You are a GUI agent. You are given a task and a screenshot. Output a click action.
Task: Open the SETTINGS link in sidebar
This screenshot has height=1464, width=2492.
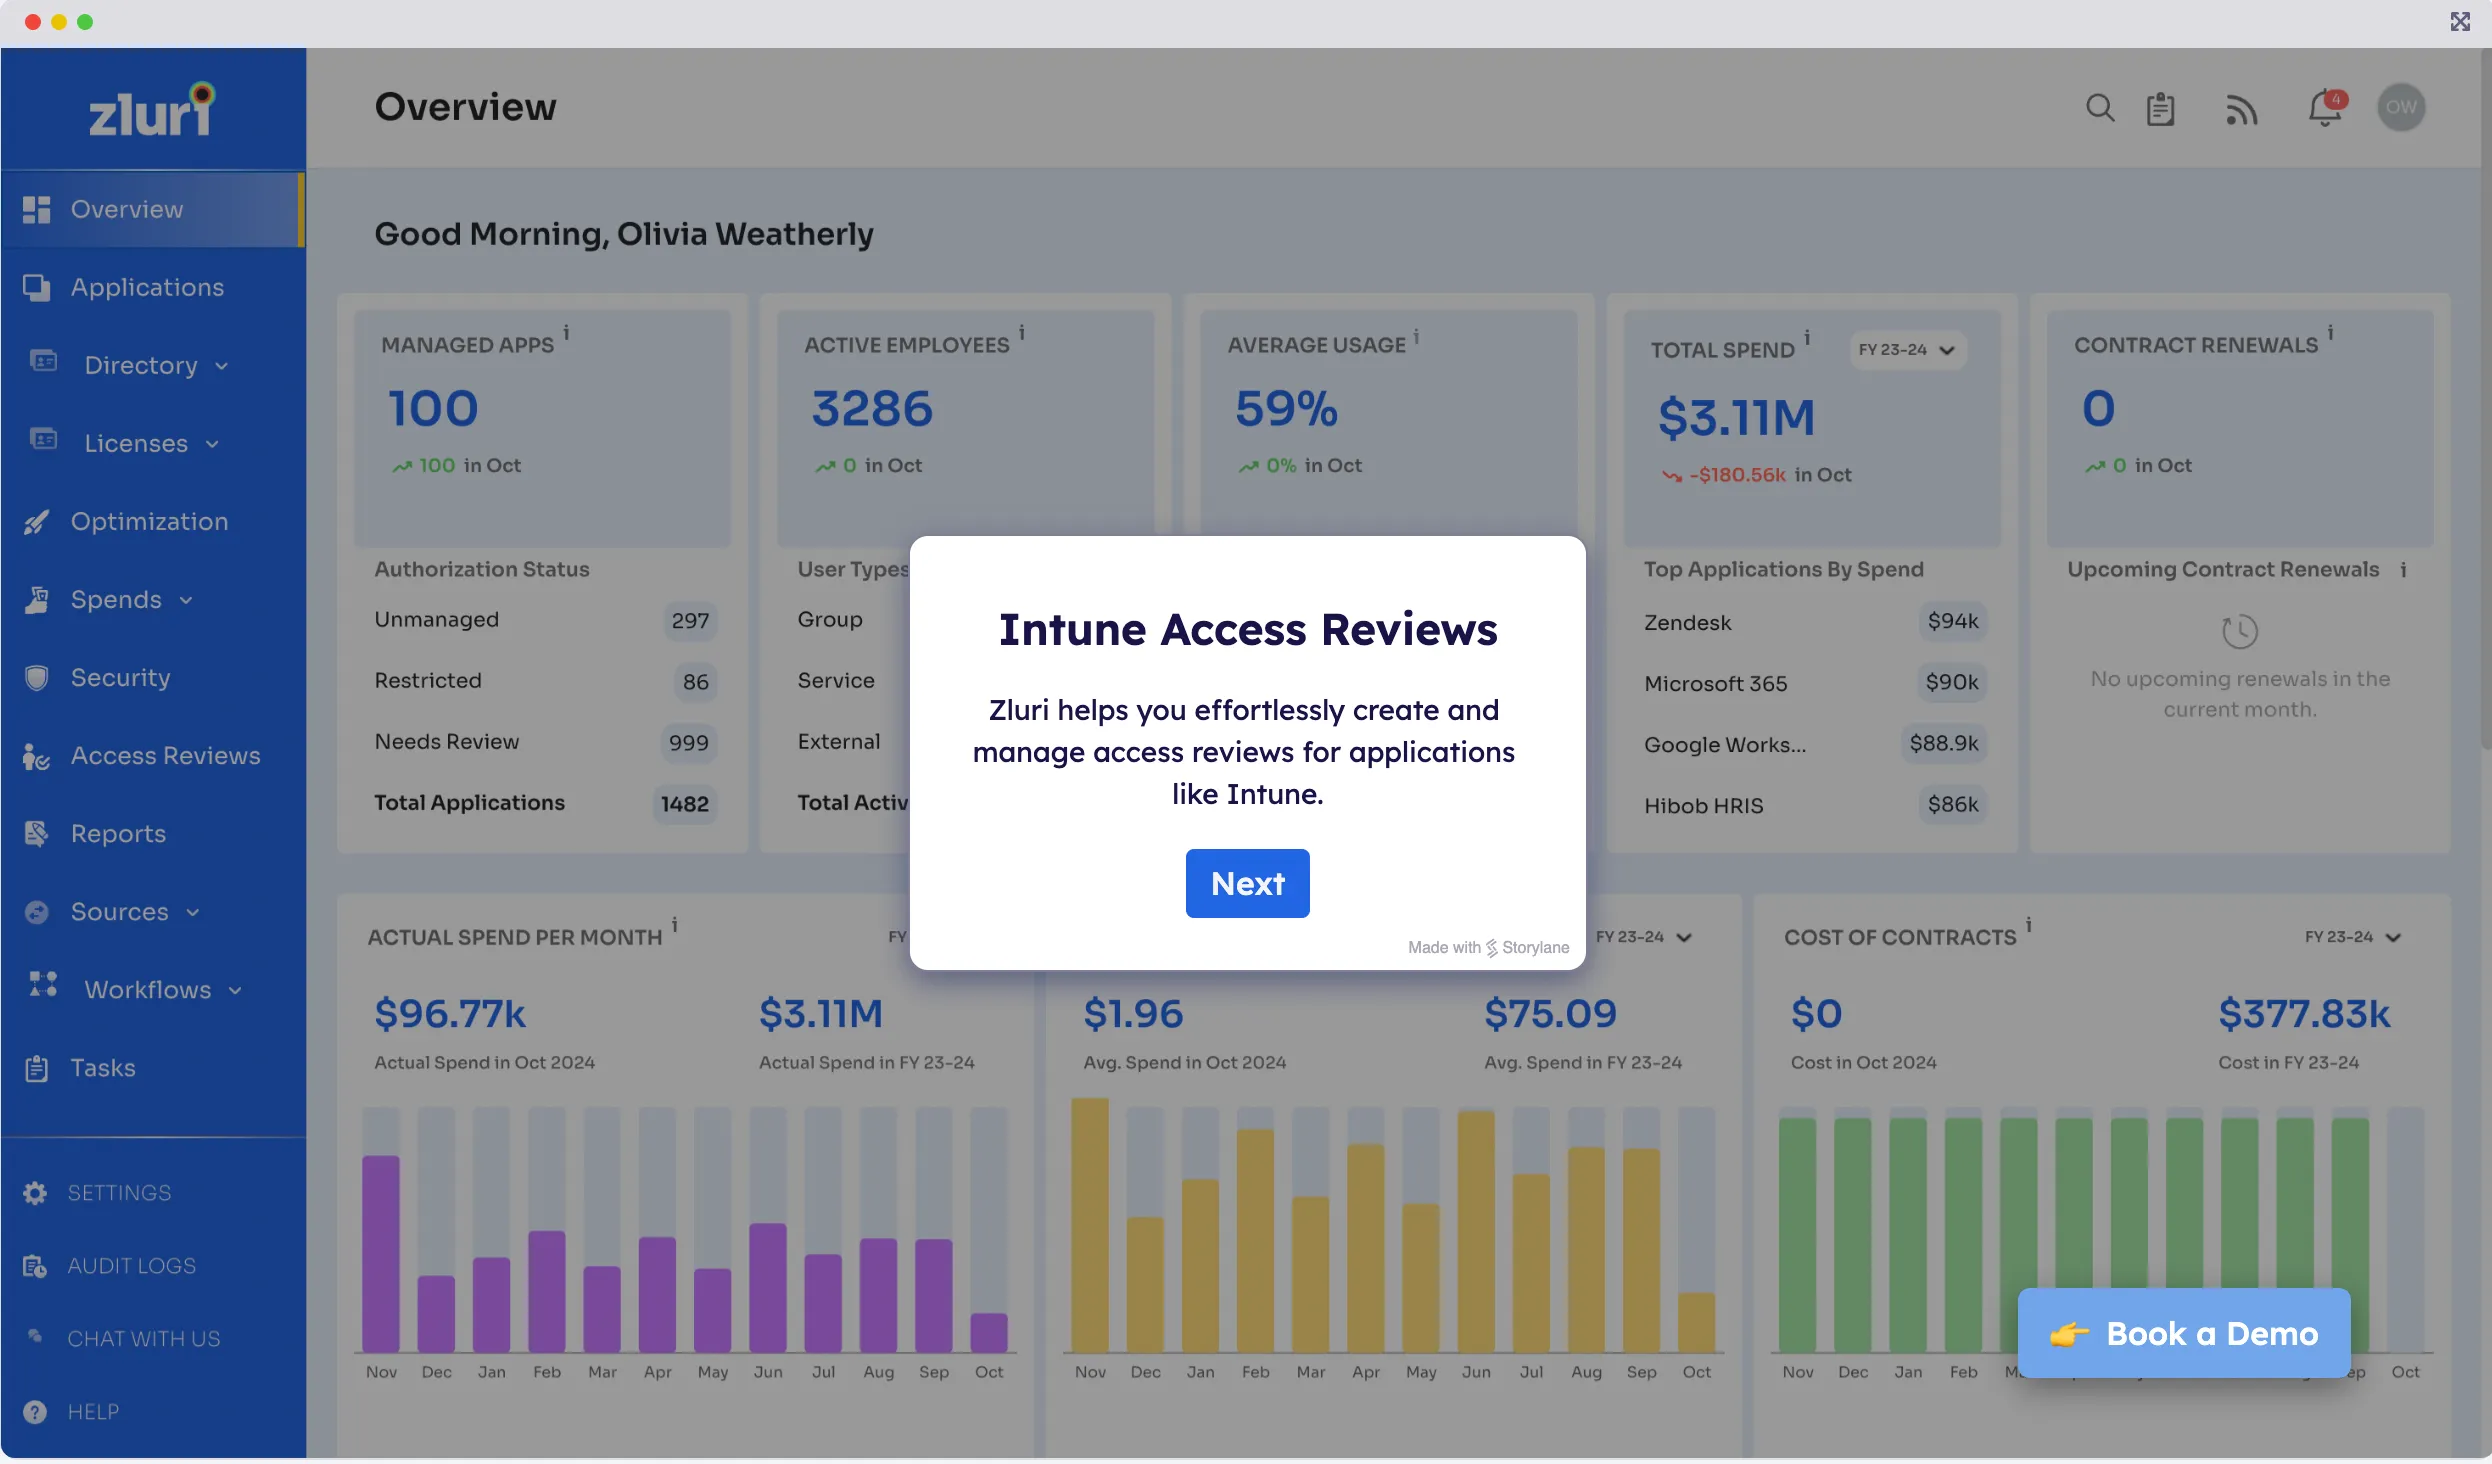(119, 1193)
